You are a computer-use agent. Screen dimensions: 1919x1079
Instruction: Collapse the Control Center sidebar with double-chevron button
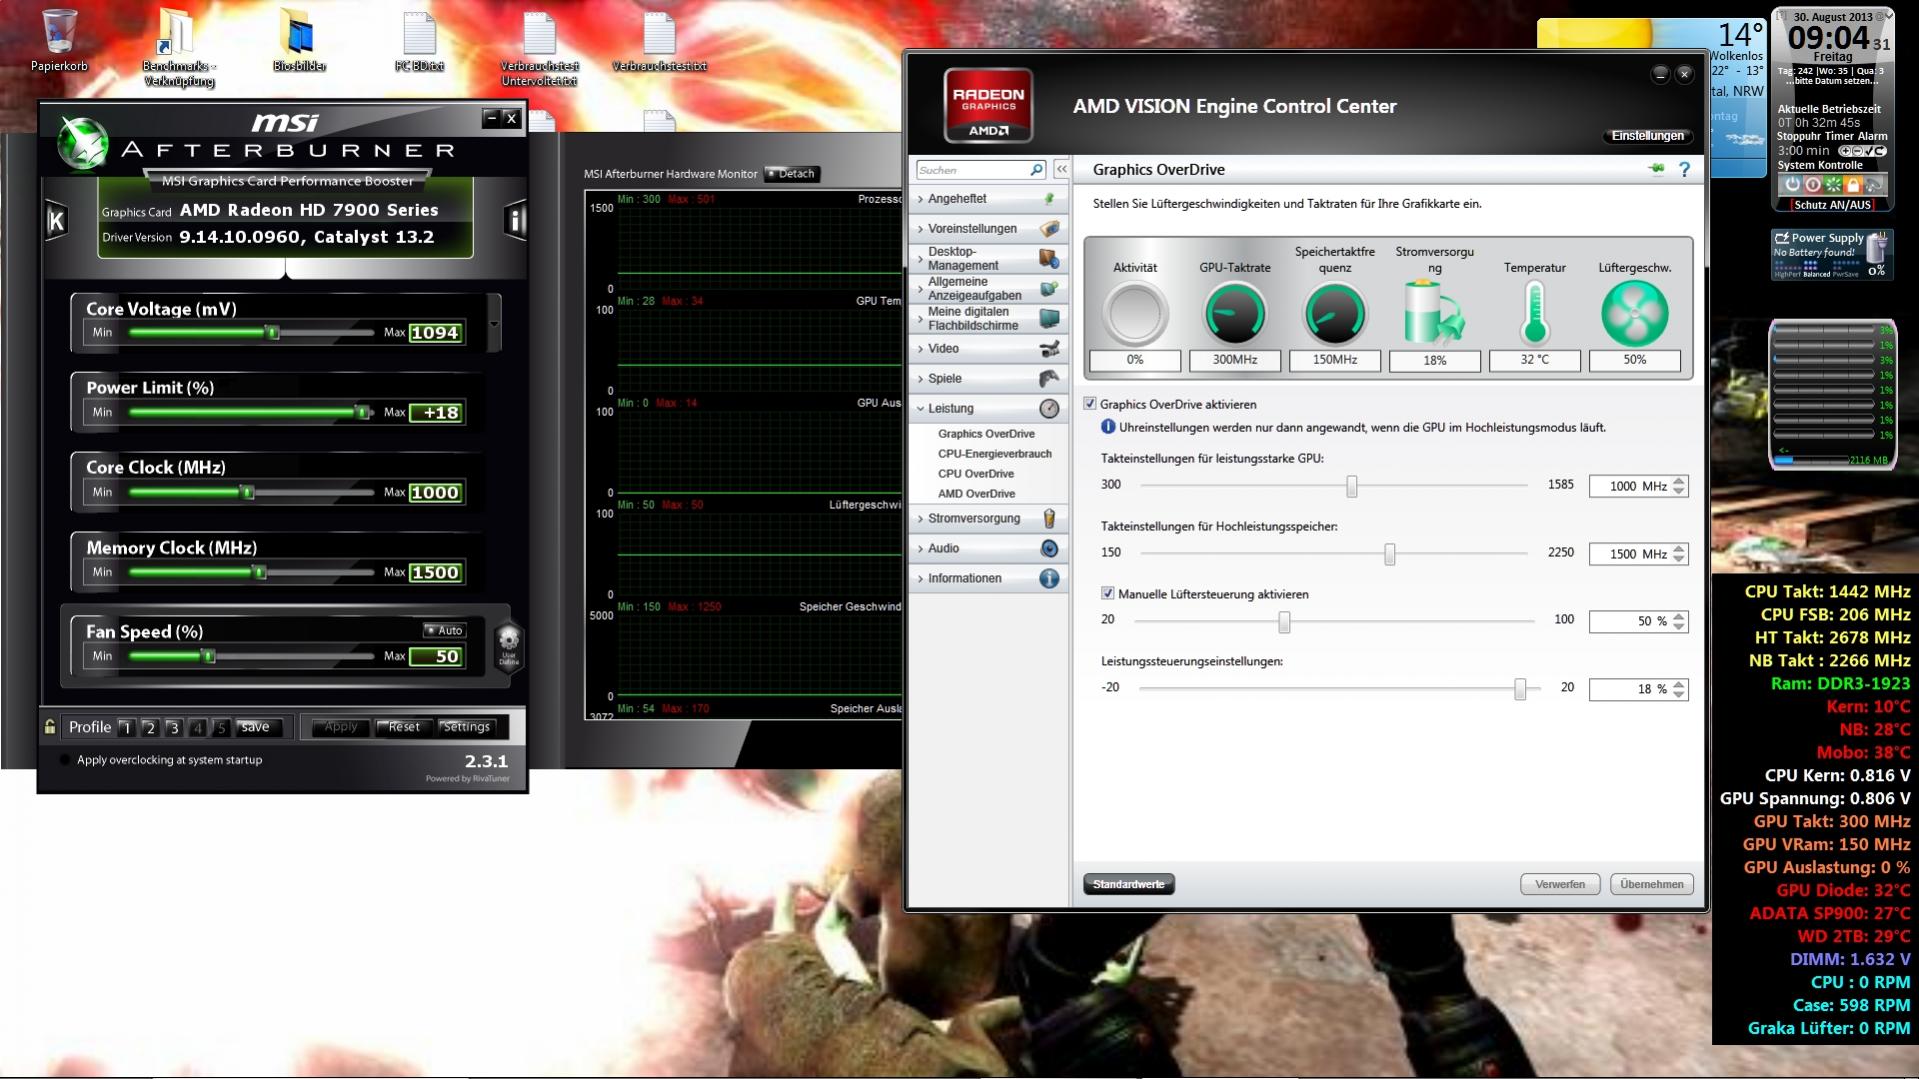pyautogui.click(x=1061, y=170)
